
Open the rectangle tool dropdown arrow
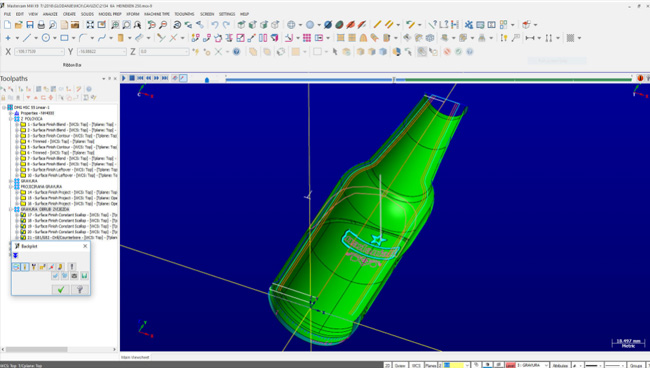click(73, 38)
